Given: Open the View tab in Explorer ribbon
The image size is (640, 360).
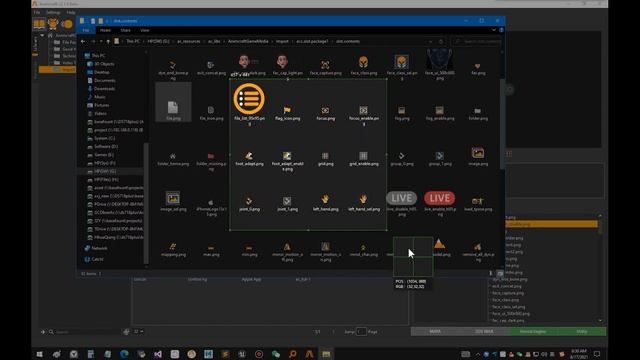Looking at the screenshot, I should click(144, 30).
